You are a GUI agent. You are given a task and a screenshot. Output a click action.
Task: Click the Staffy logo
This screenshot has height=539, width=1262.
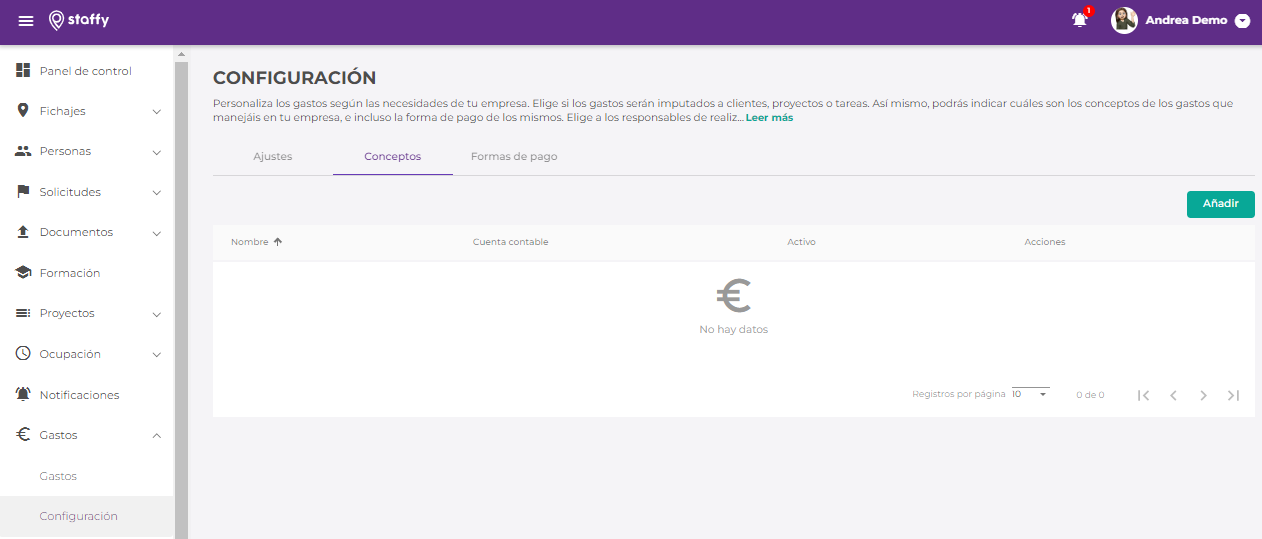tap(79, 20)
